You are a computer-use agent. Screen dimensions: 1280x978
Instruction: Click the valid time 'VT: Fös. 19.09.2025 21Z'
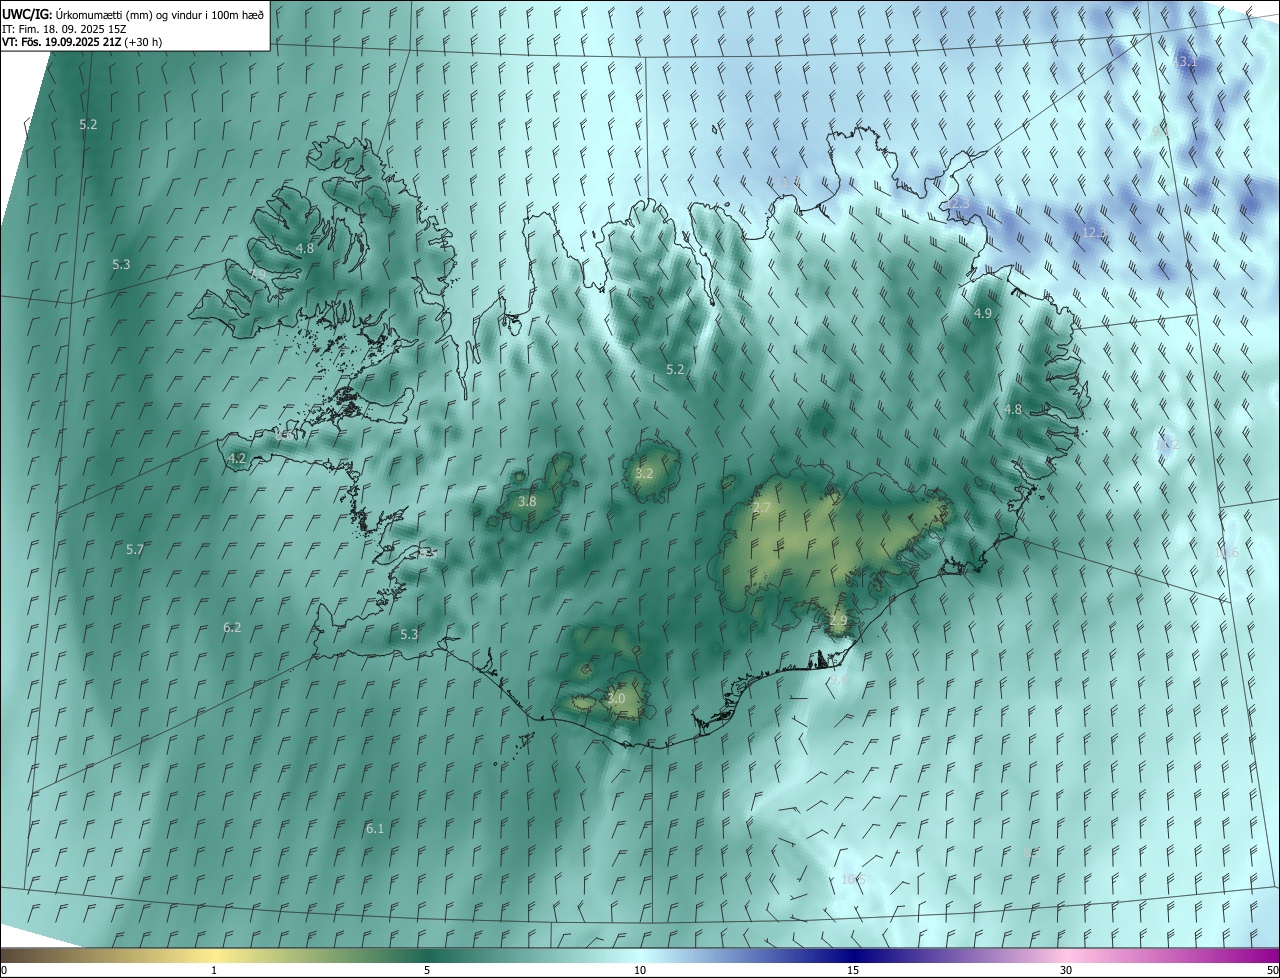coord(61,42)
